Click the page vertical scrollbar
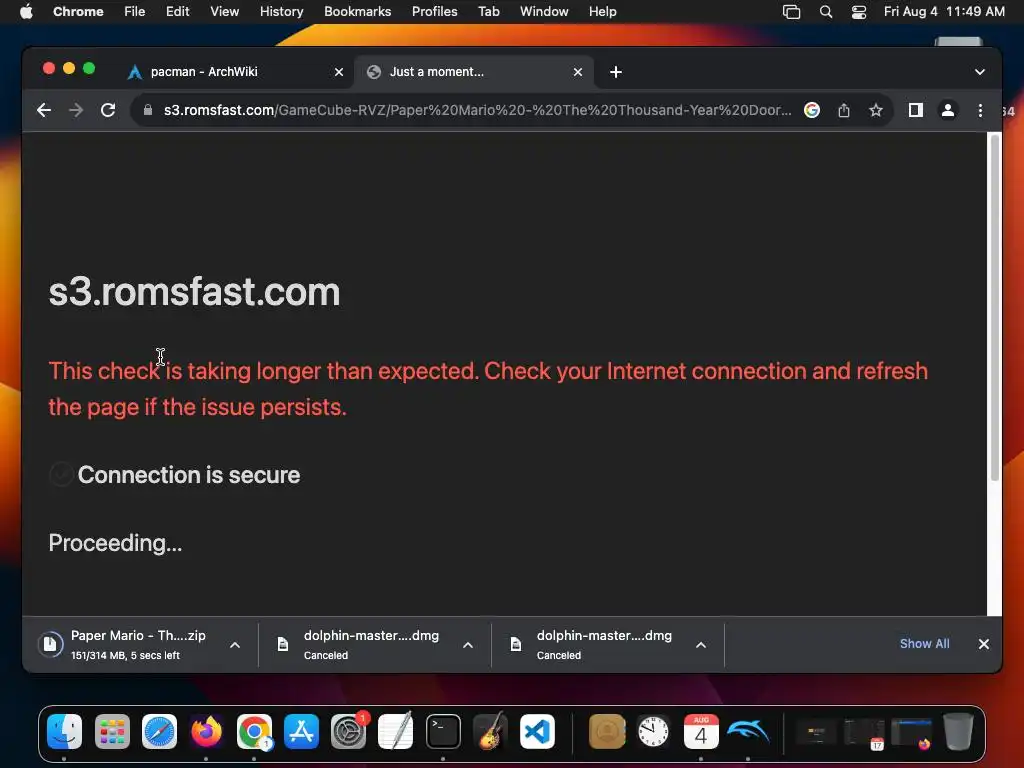The image size is (1024, 768). click(995, 307)
